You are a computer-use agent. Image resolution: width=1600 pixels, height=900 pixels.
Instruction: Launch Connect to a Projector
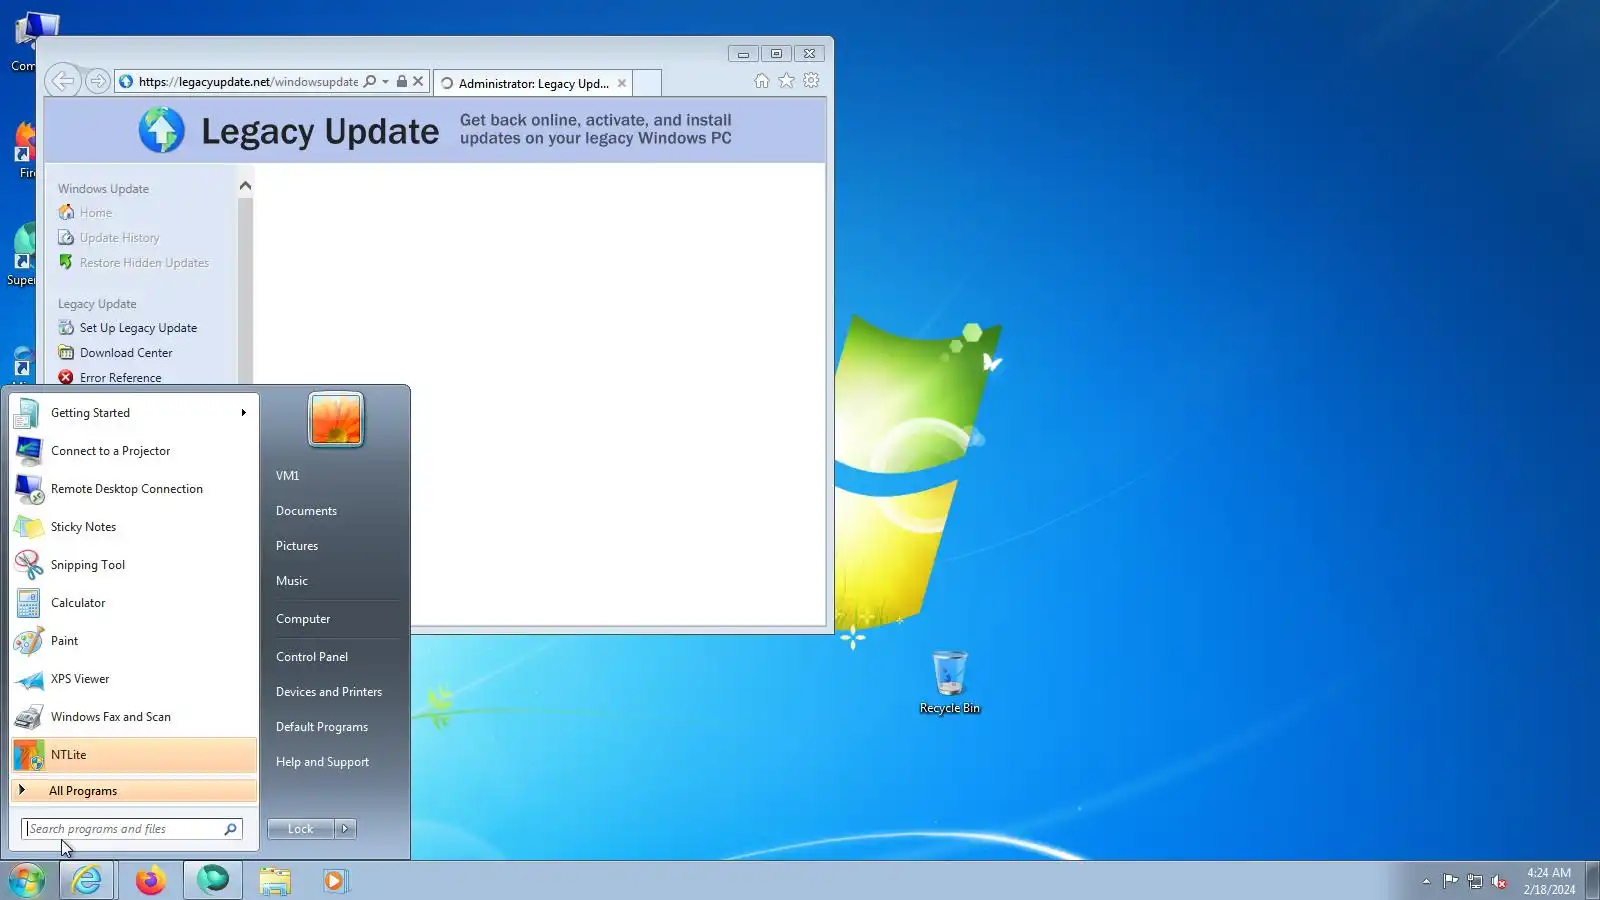tap(135, 451)
